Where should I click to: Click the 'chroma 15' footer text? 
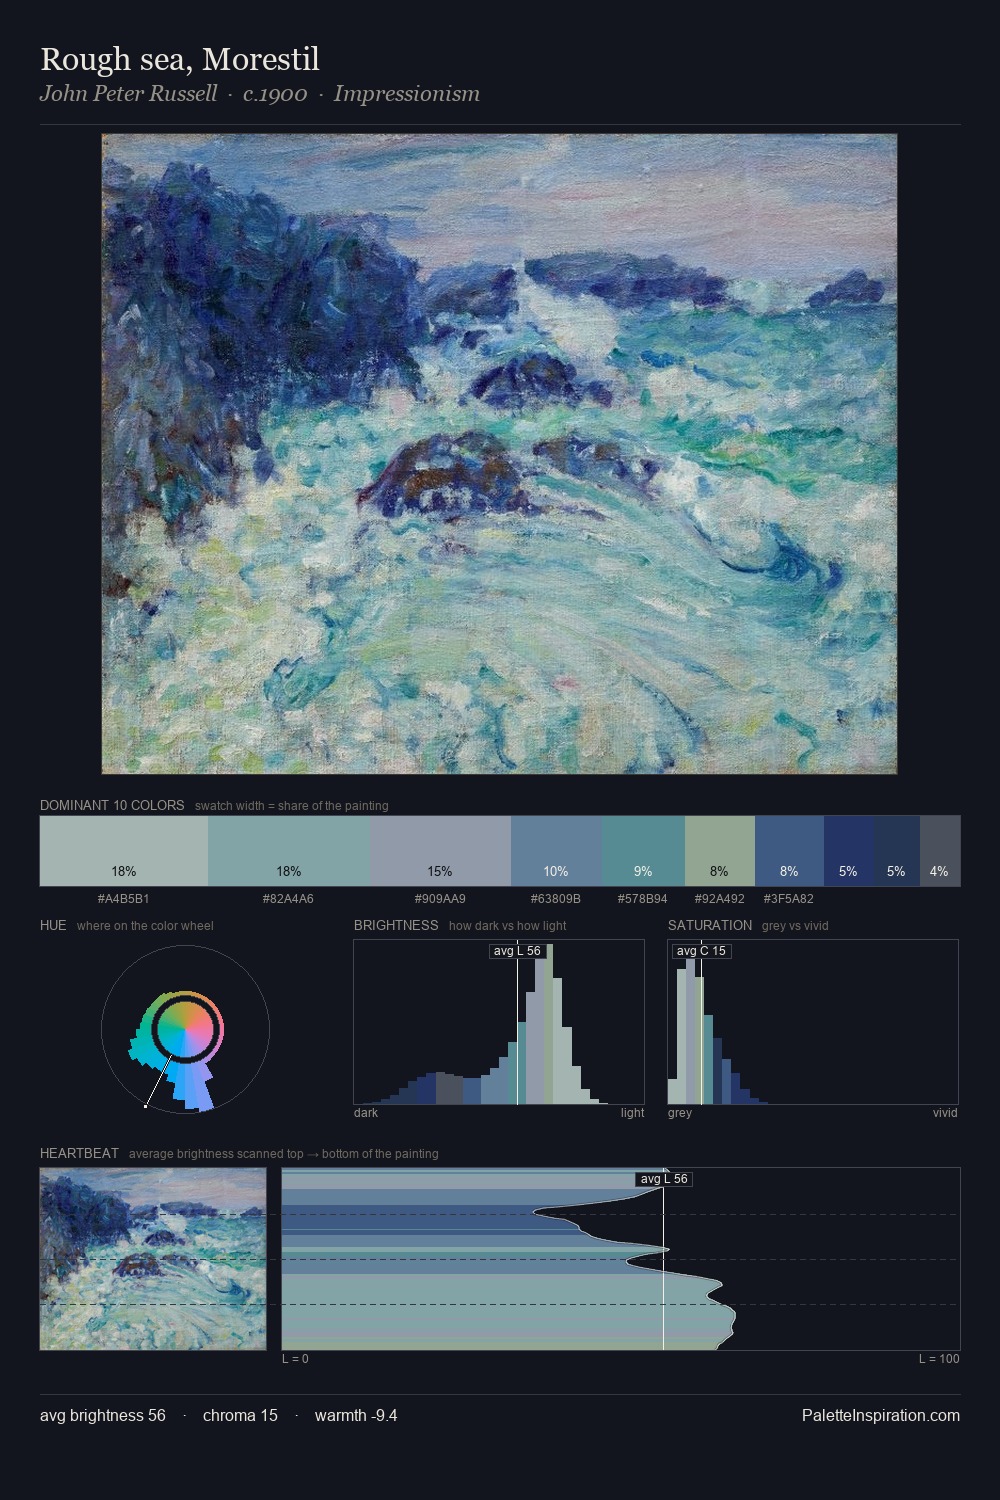[240, 1415]
